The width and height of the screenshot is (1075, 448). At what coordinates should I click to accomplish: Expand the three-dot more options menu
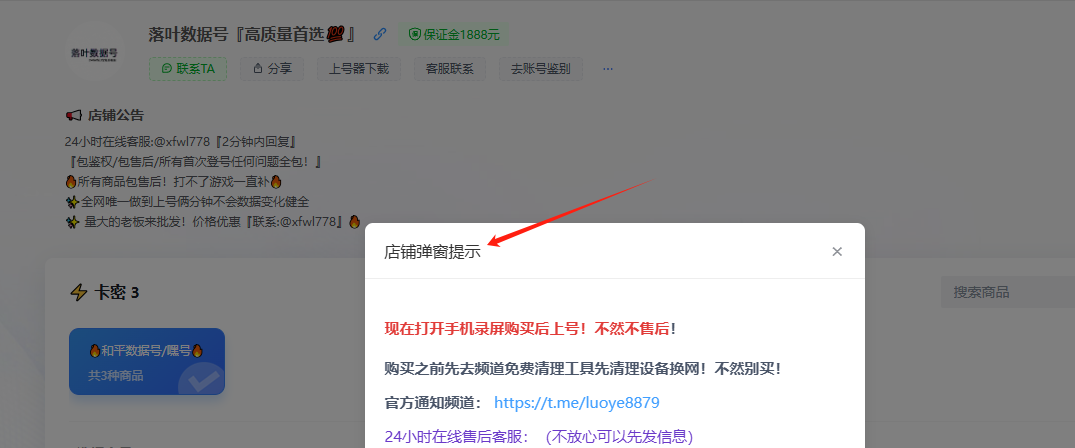607,69
